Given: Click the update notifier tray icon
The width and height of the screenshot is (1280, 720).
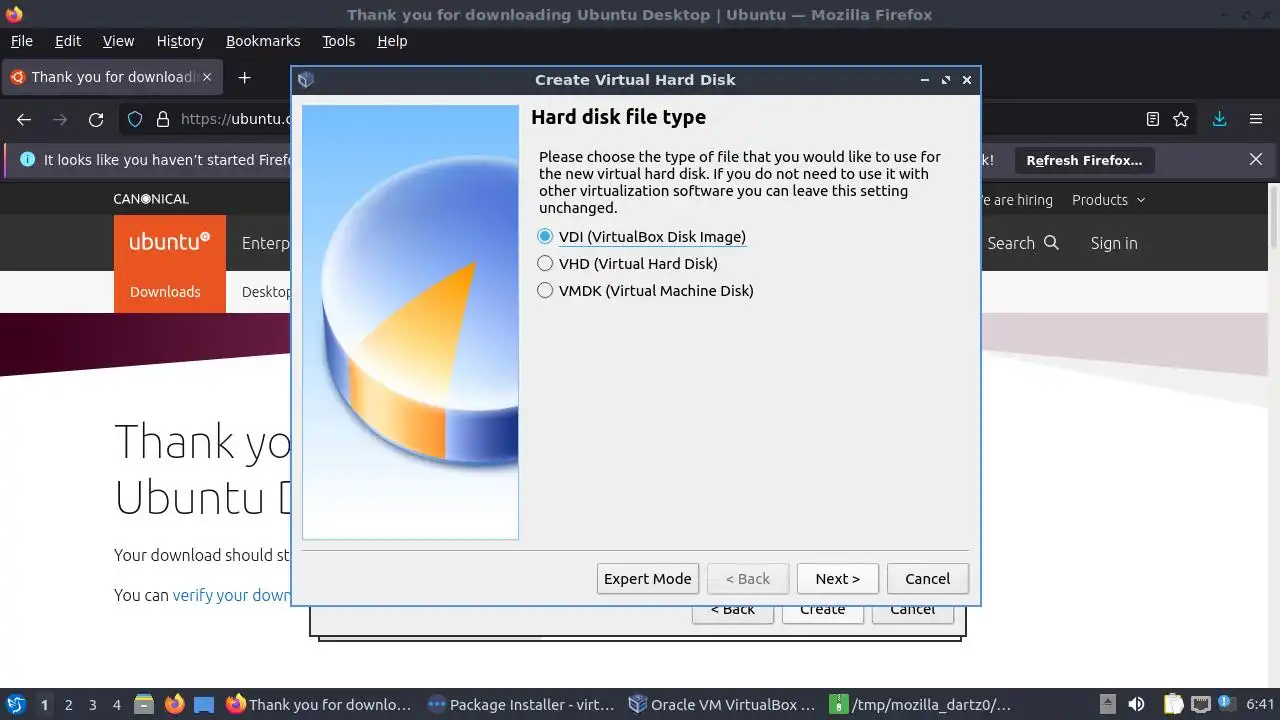Looking at the screenshot, I should pyautogui.click(x=1226, y=704).
